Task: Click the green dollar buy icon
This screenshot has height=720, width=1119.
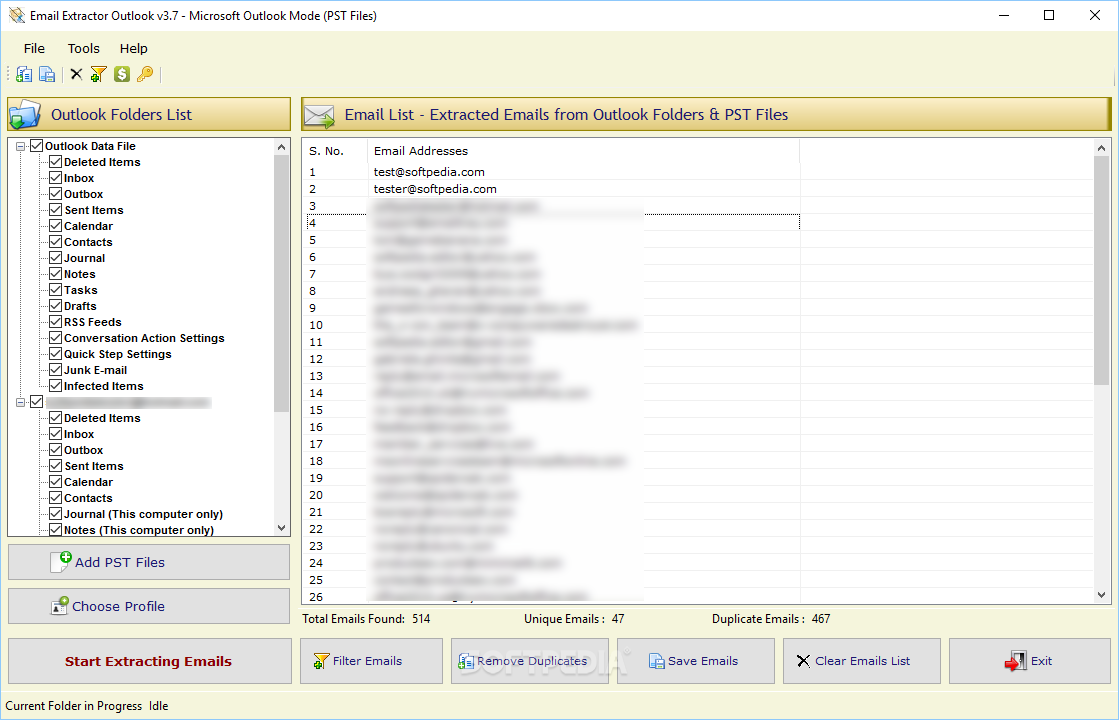Action: pyautogui.click(x=122, y=74)
